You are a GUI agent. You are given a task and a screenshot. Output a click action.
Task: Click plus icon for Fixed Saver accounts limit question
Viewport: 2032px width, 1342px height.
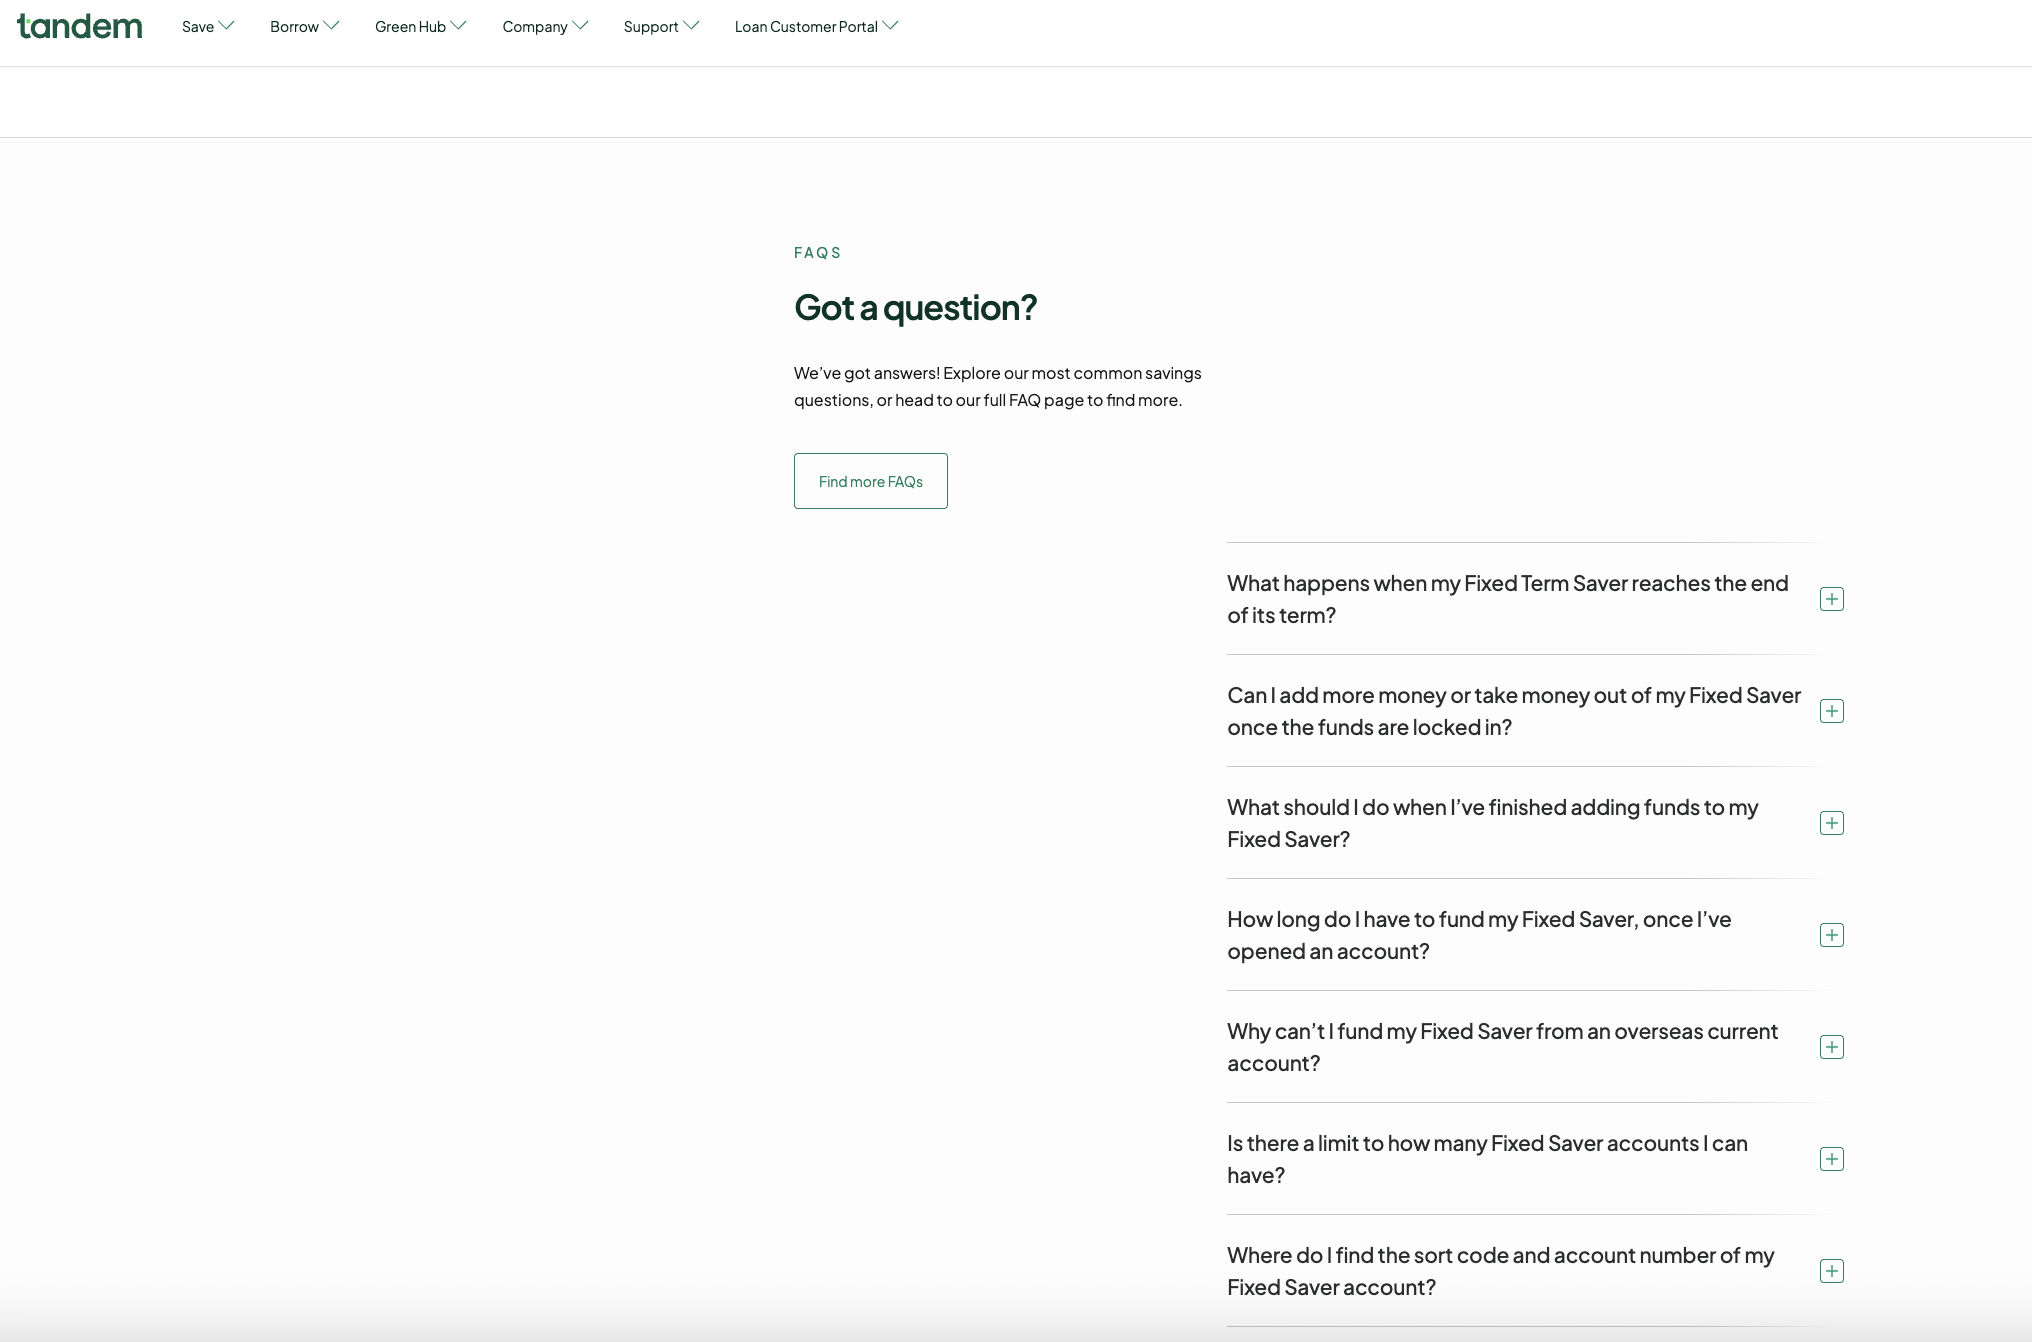coord(1831,1159)
